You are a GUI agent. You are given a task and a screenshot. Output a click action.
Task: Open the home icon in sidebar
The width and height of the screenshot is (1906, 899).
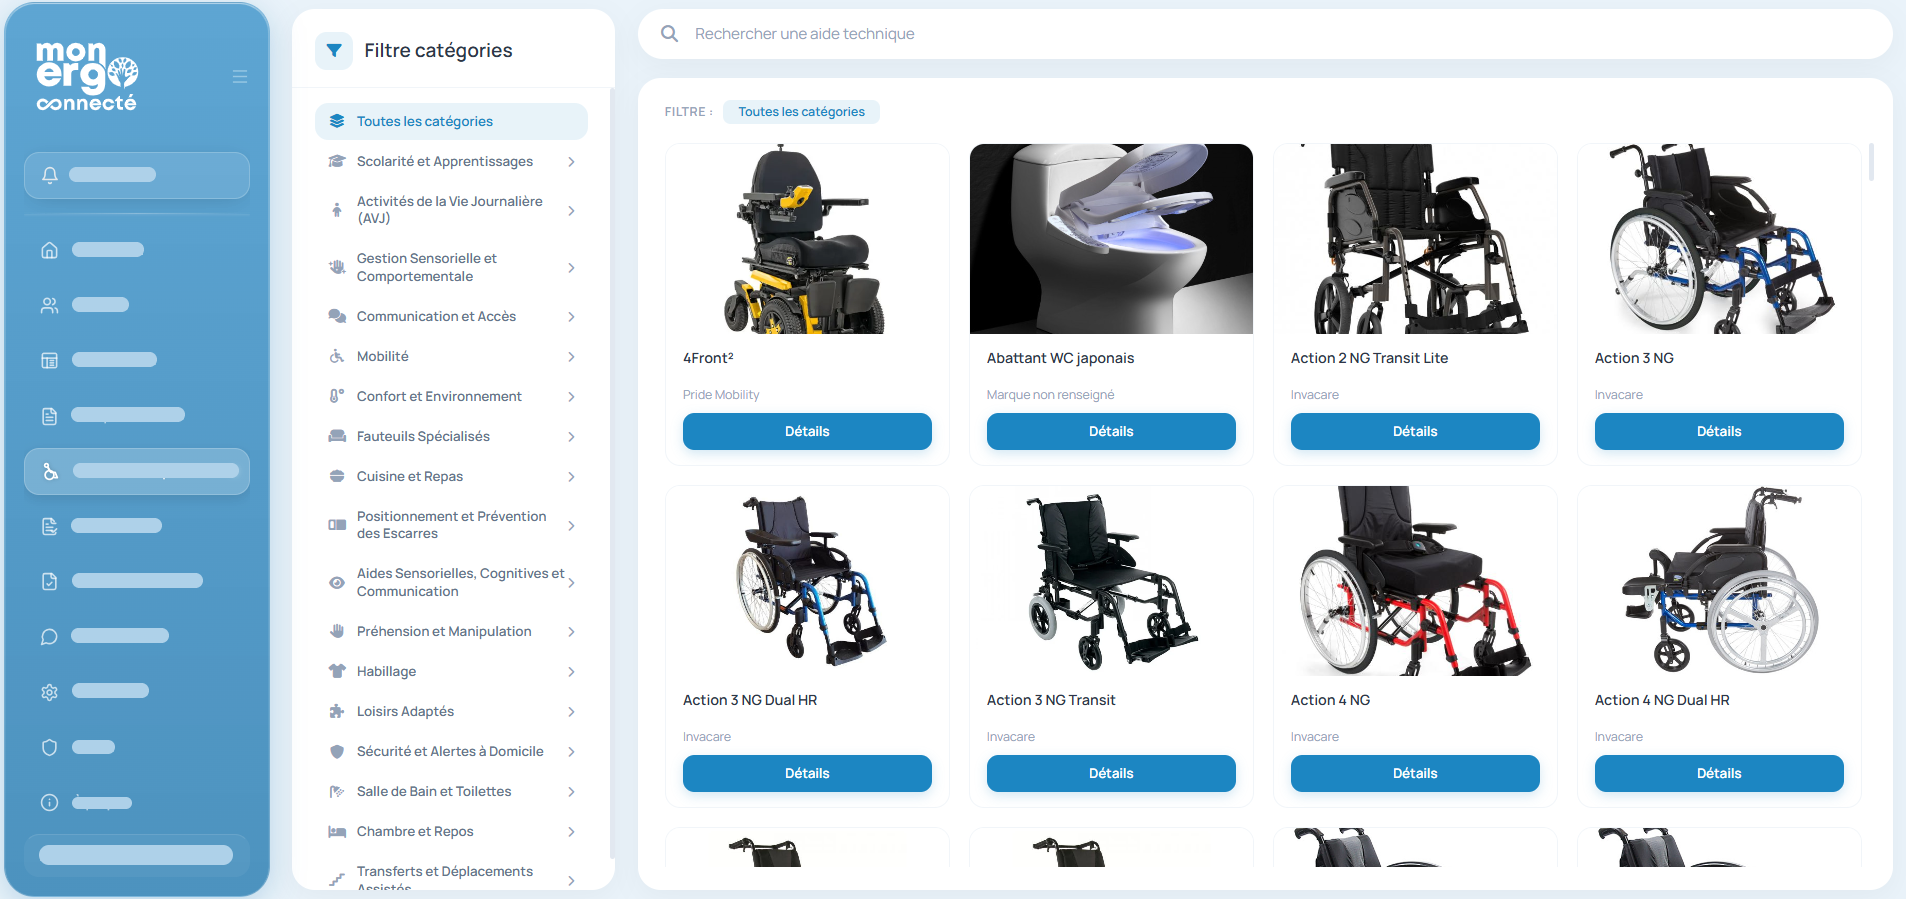tap(49, 250)
